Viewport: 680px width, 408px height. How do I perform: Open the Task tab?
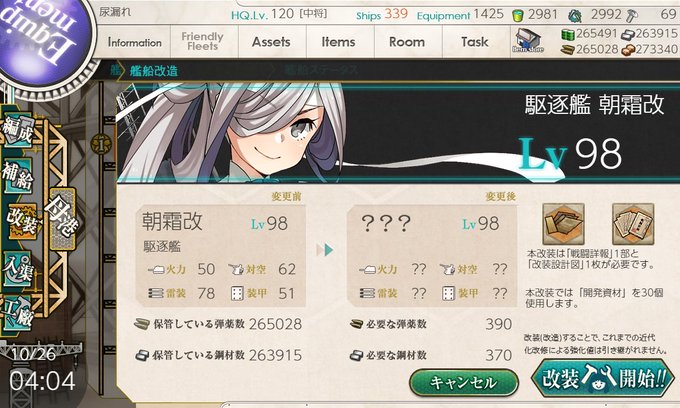click(x=475, y=42)
